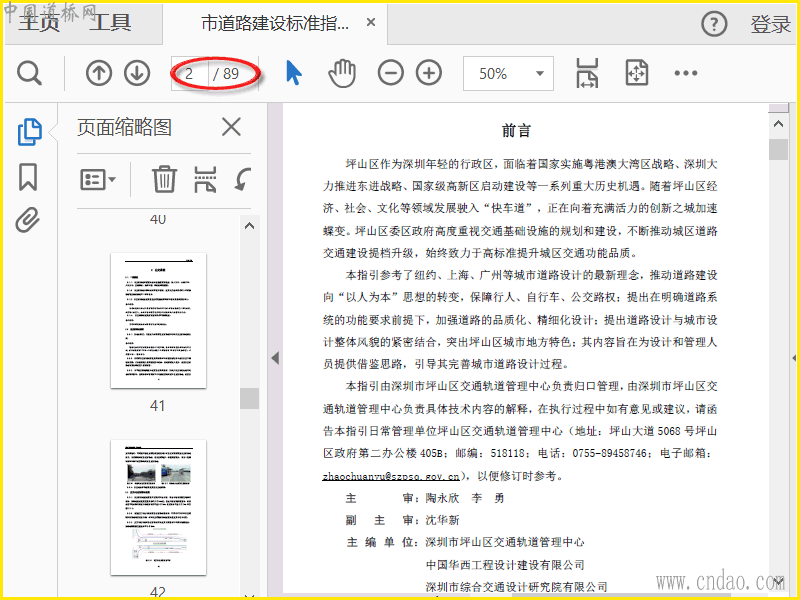Viewport: 800px width, 600px height.
Task: Click the print pages icon in thumbnails panel
Action: tap(205, 179)
